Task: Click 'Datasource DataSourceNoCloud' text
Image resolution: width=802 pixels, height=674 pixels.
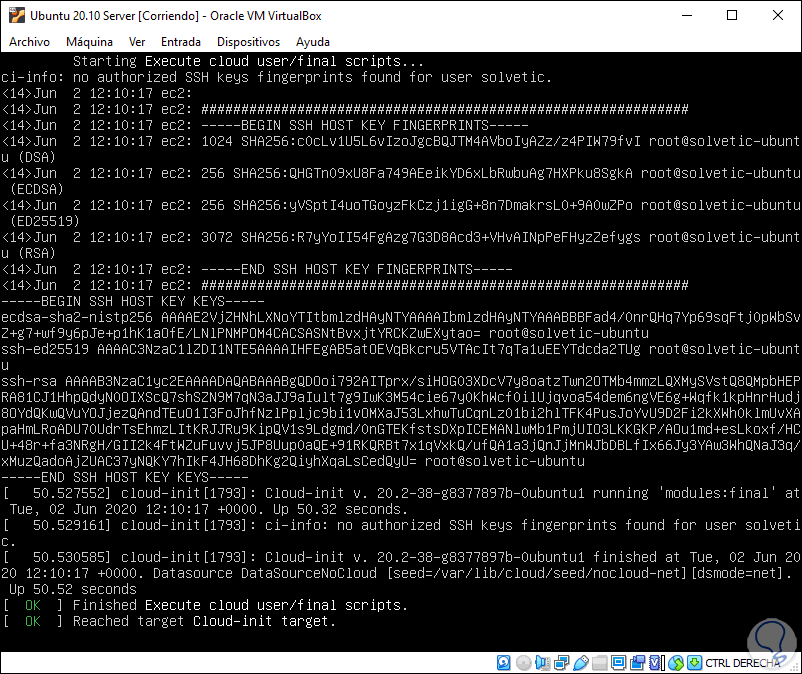Action: [x=264, y=573]
